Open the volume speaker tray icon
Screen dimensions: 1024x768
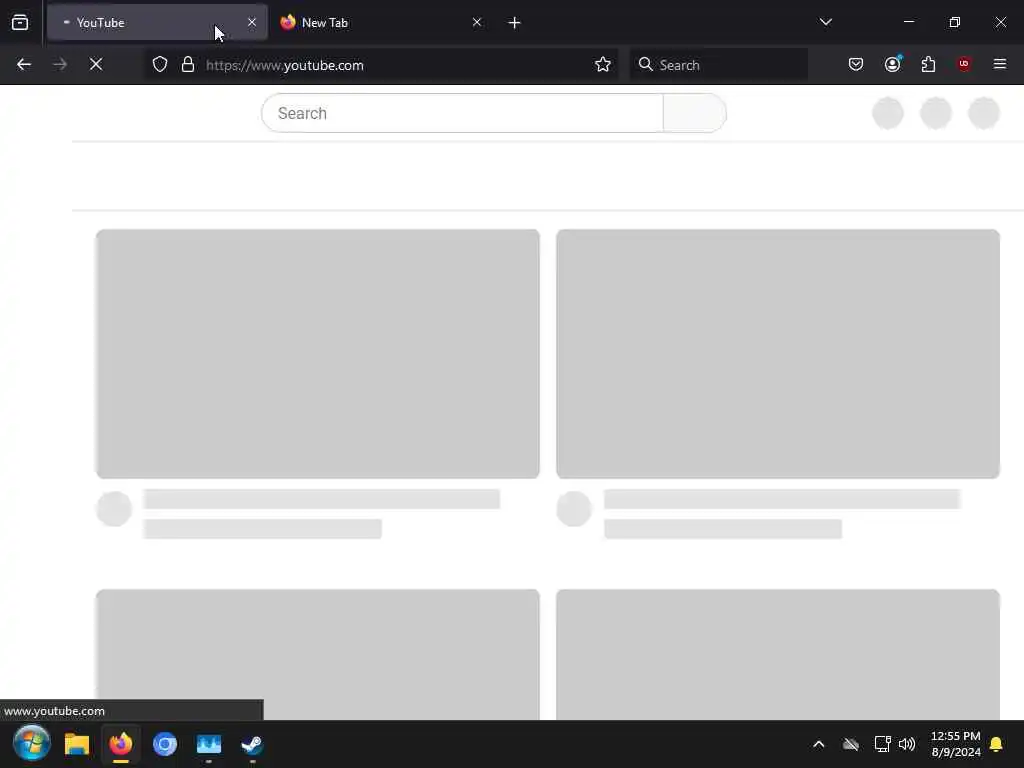(906, 744)
